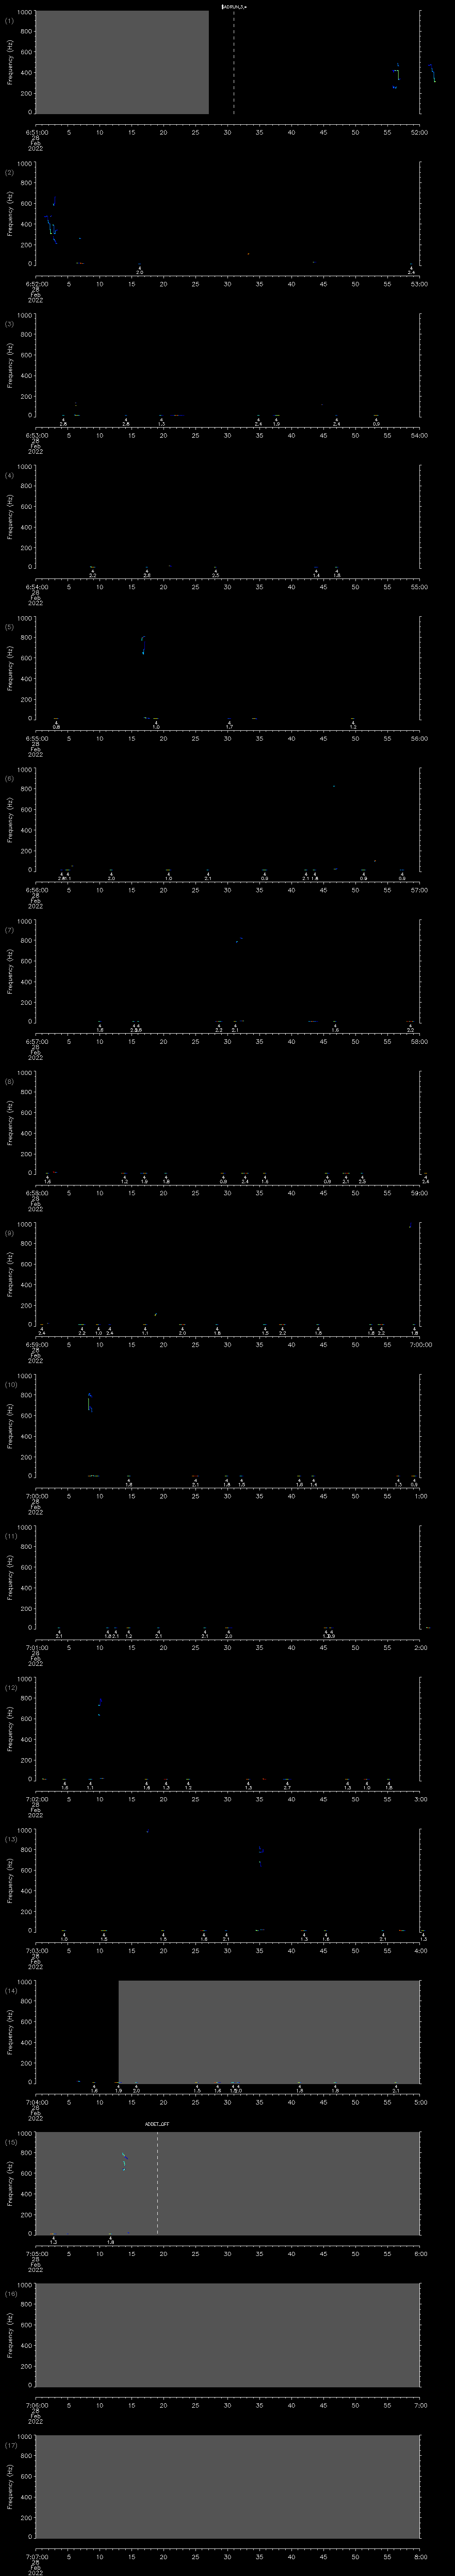
Task: Select panel number label (5)
Action: click(x=9, y=627)
